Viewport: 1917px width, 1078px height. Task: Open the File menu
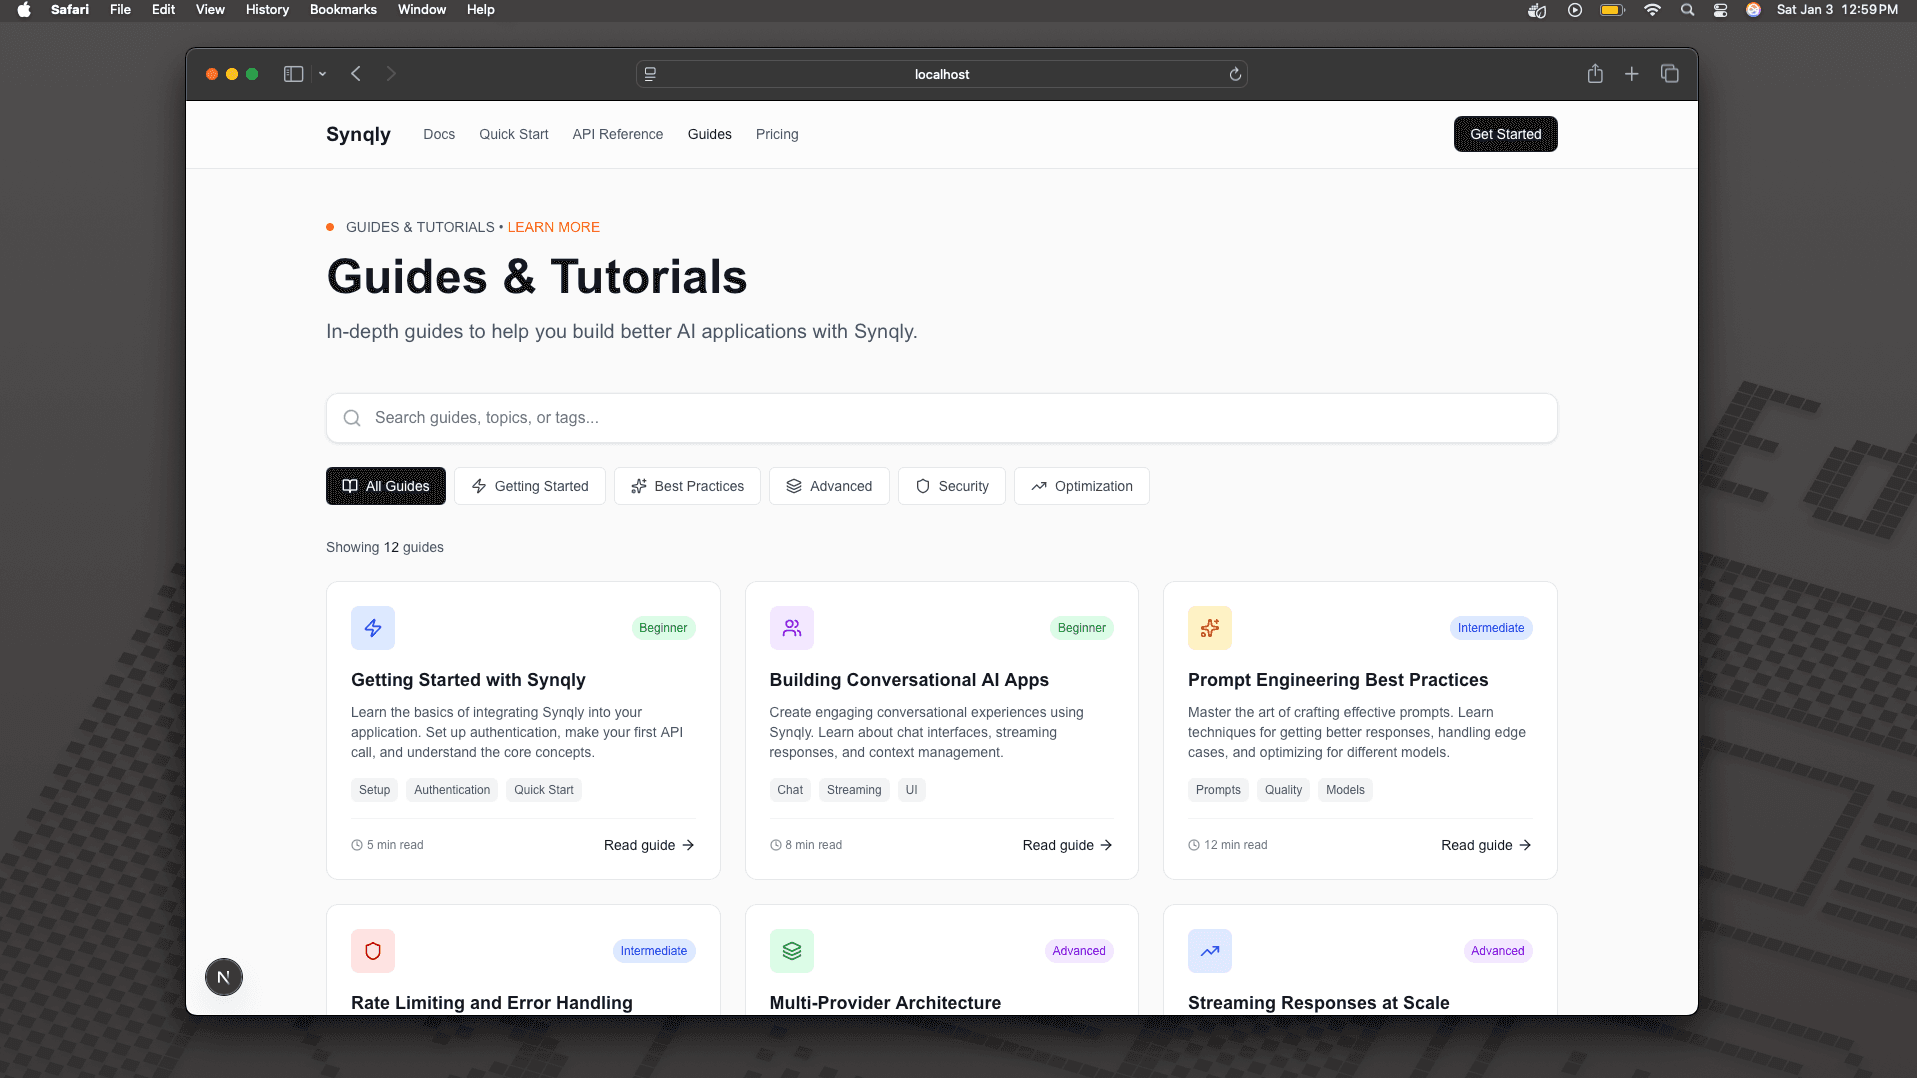click(x=120, y=10)
